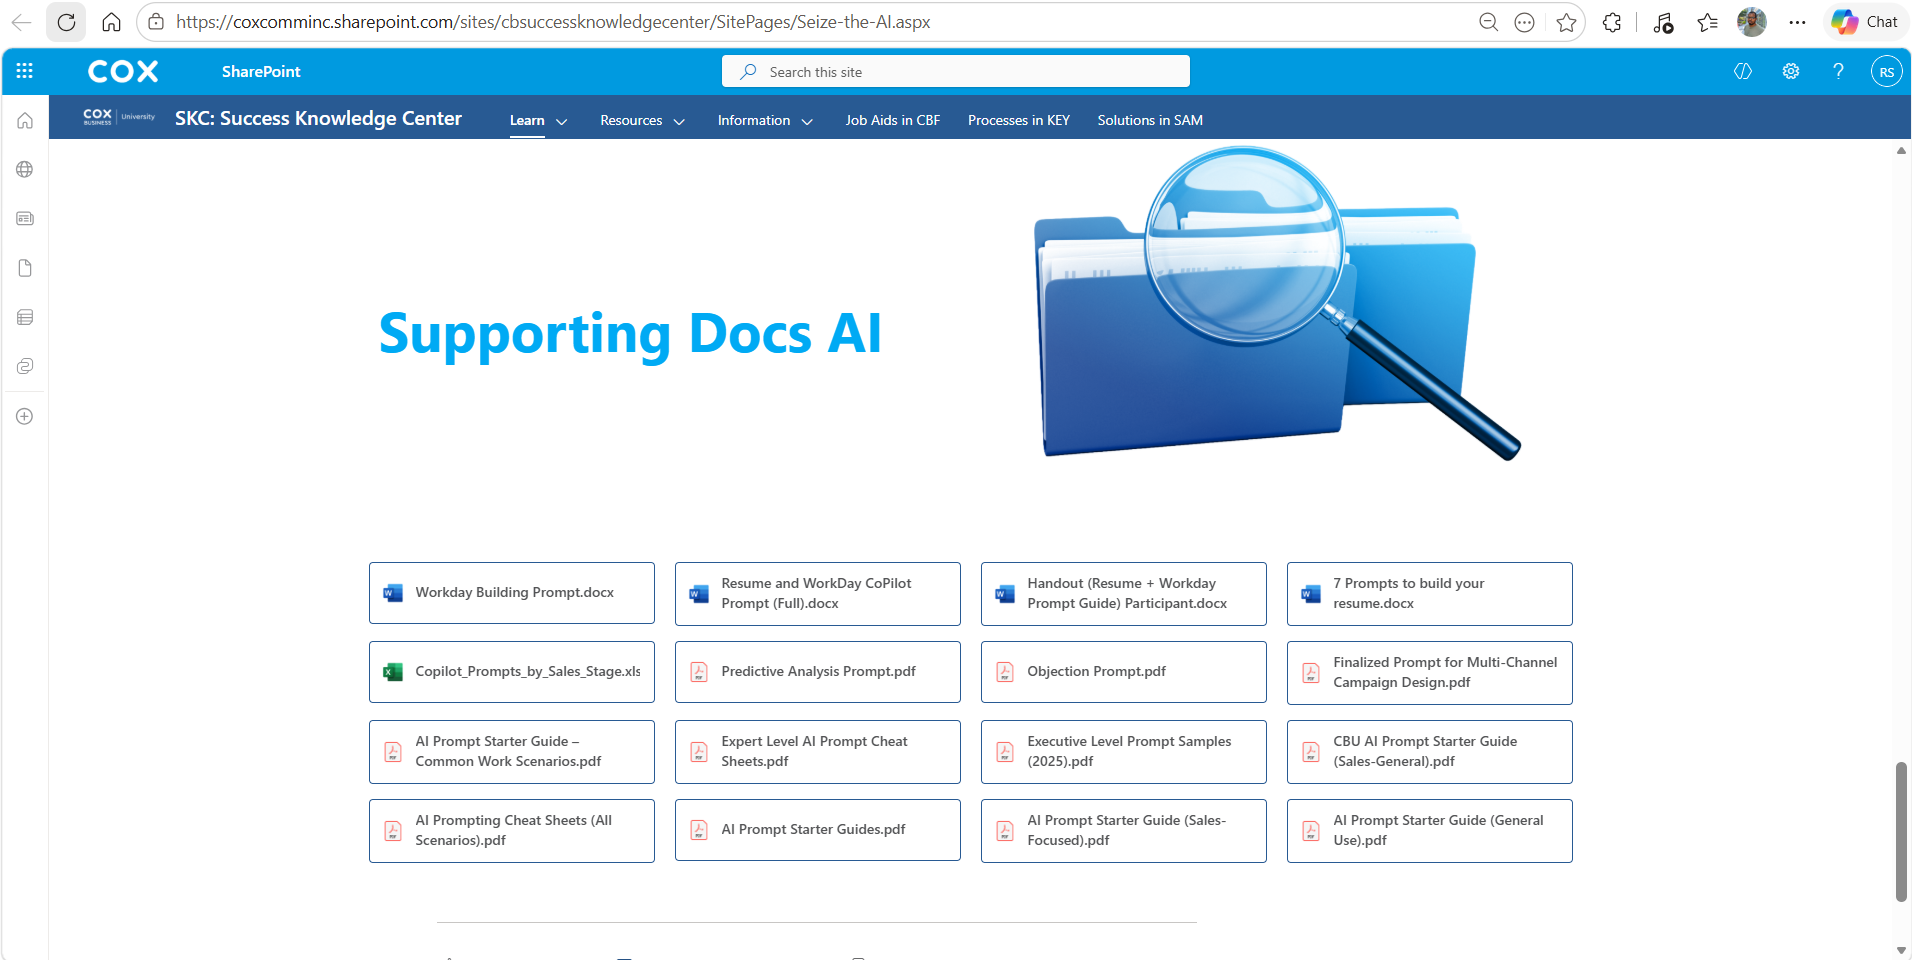Click Create plus icon in left rail
Viewport: 1915px width, 960px height.
pyautogui.click(x=25, y=416)
